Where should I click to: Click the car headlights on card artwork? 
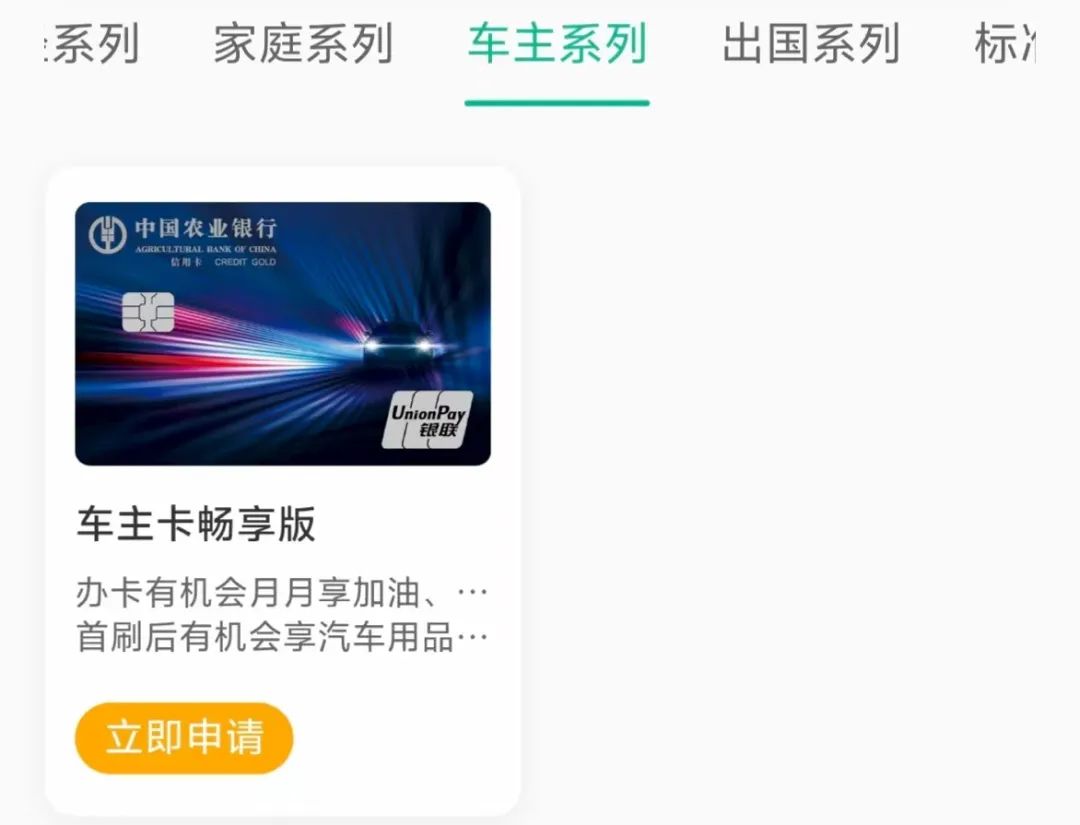point(397,344)
